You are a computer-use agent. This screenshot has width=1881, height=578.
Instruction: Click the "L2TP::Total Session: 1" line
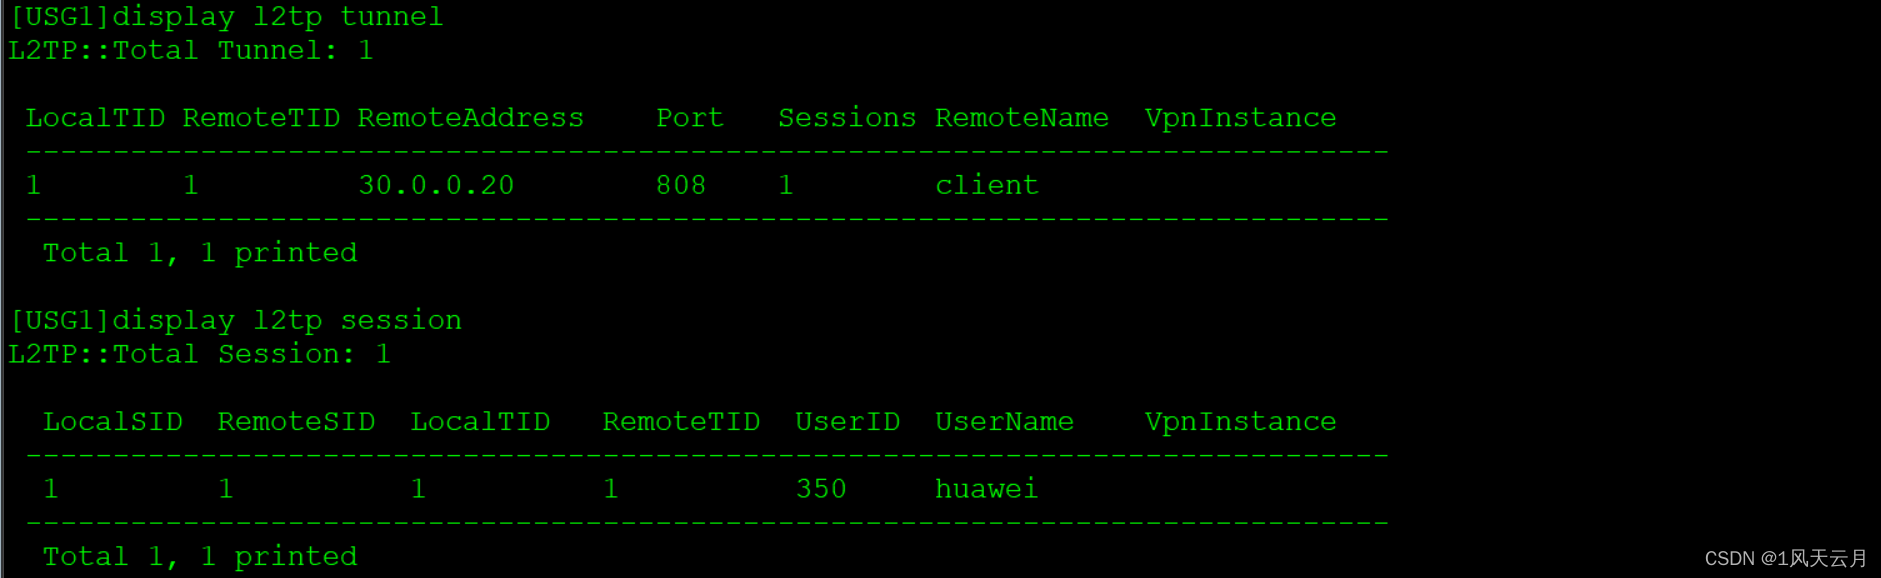click(x=199, y=354)
